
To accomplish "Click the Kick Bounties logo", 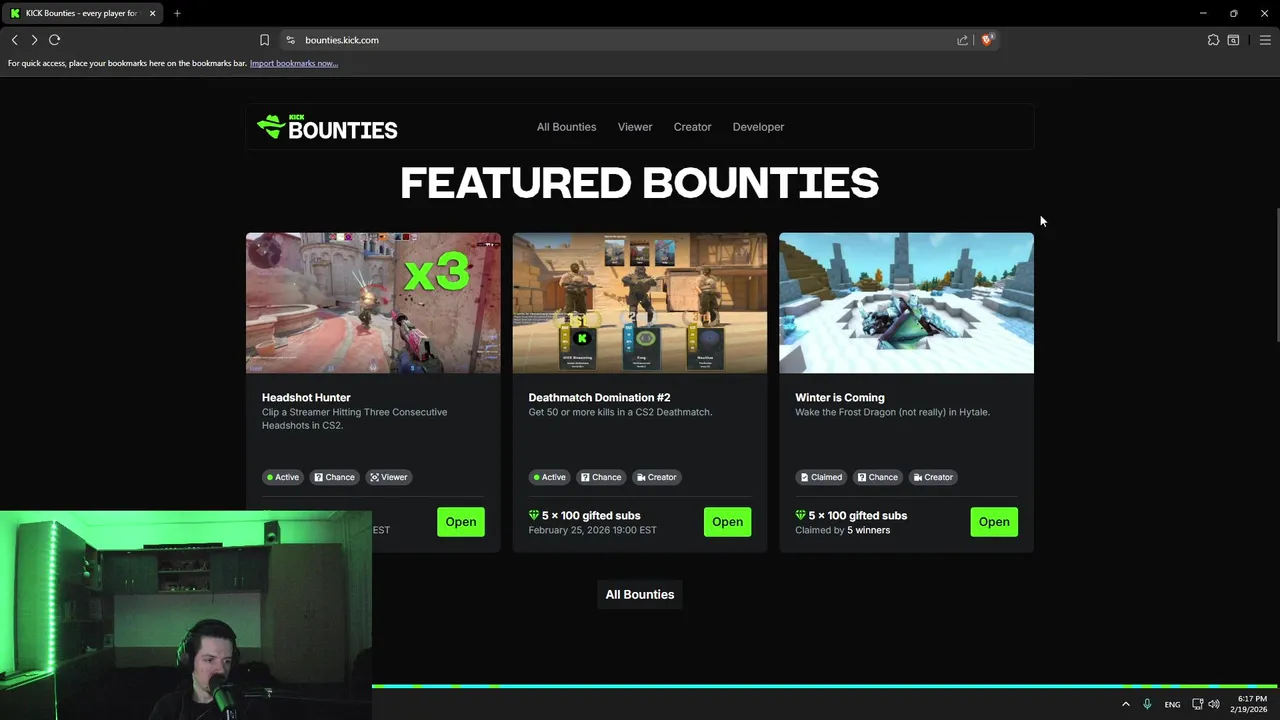I will 327,128.
